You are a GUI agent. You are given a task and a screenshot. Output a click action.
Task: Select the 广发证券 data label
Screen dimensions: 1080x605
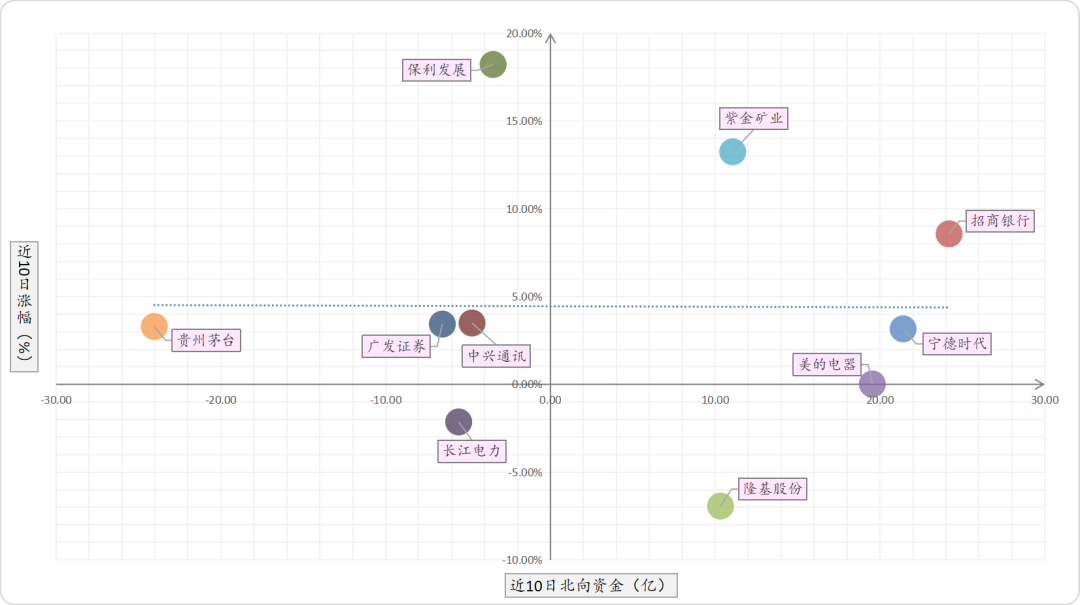(x=397, y=346)
